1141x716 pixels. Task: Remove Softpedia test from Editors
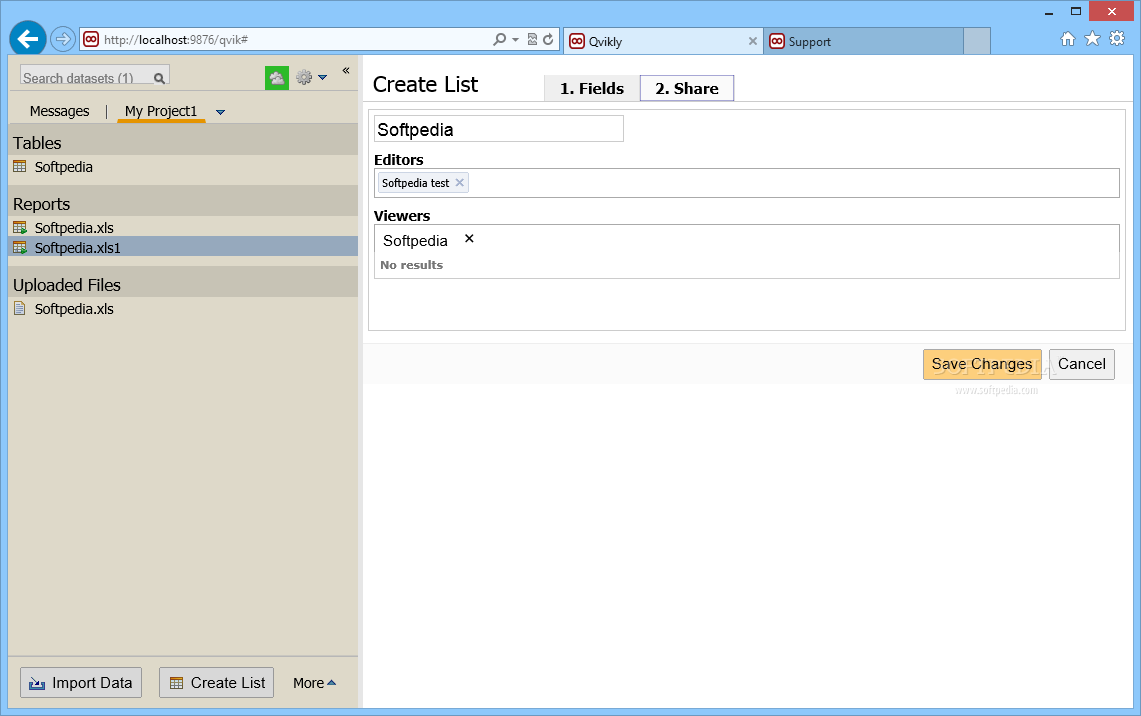[x=459, y=183]
